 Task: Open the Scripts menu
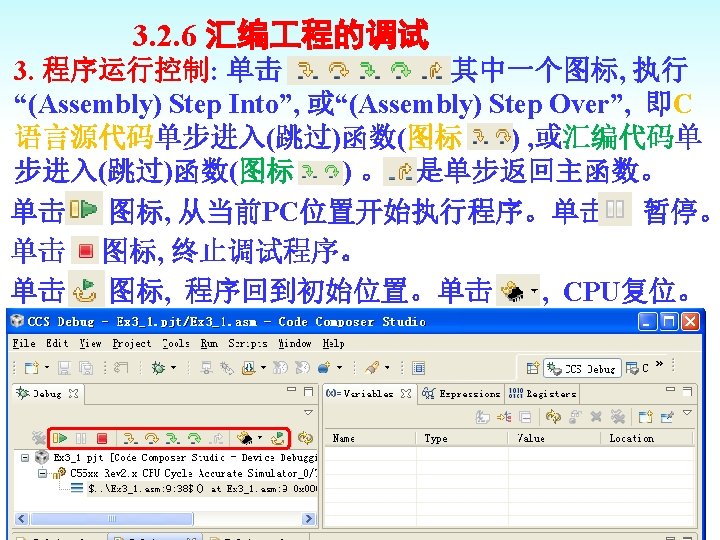[248, 343]
